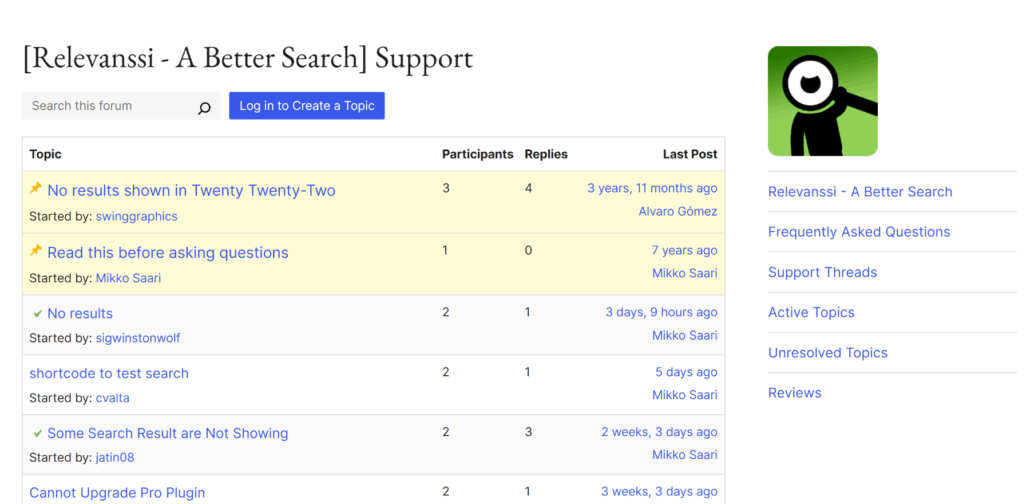This screenshot has width=1030, height=504.
Task: Click the Replies column header
Action: [546, 154]
